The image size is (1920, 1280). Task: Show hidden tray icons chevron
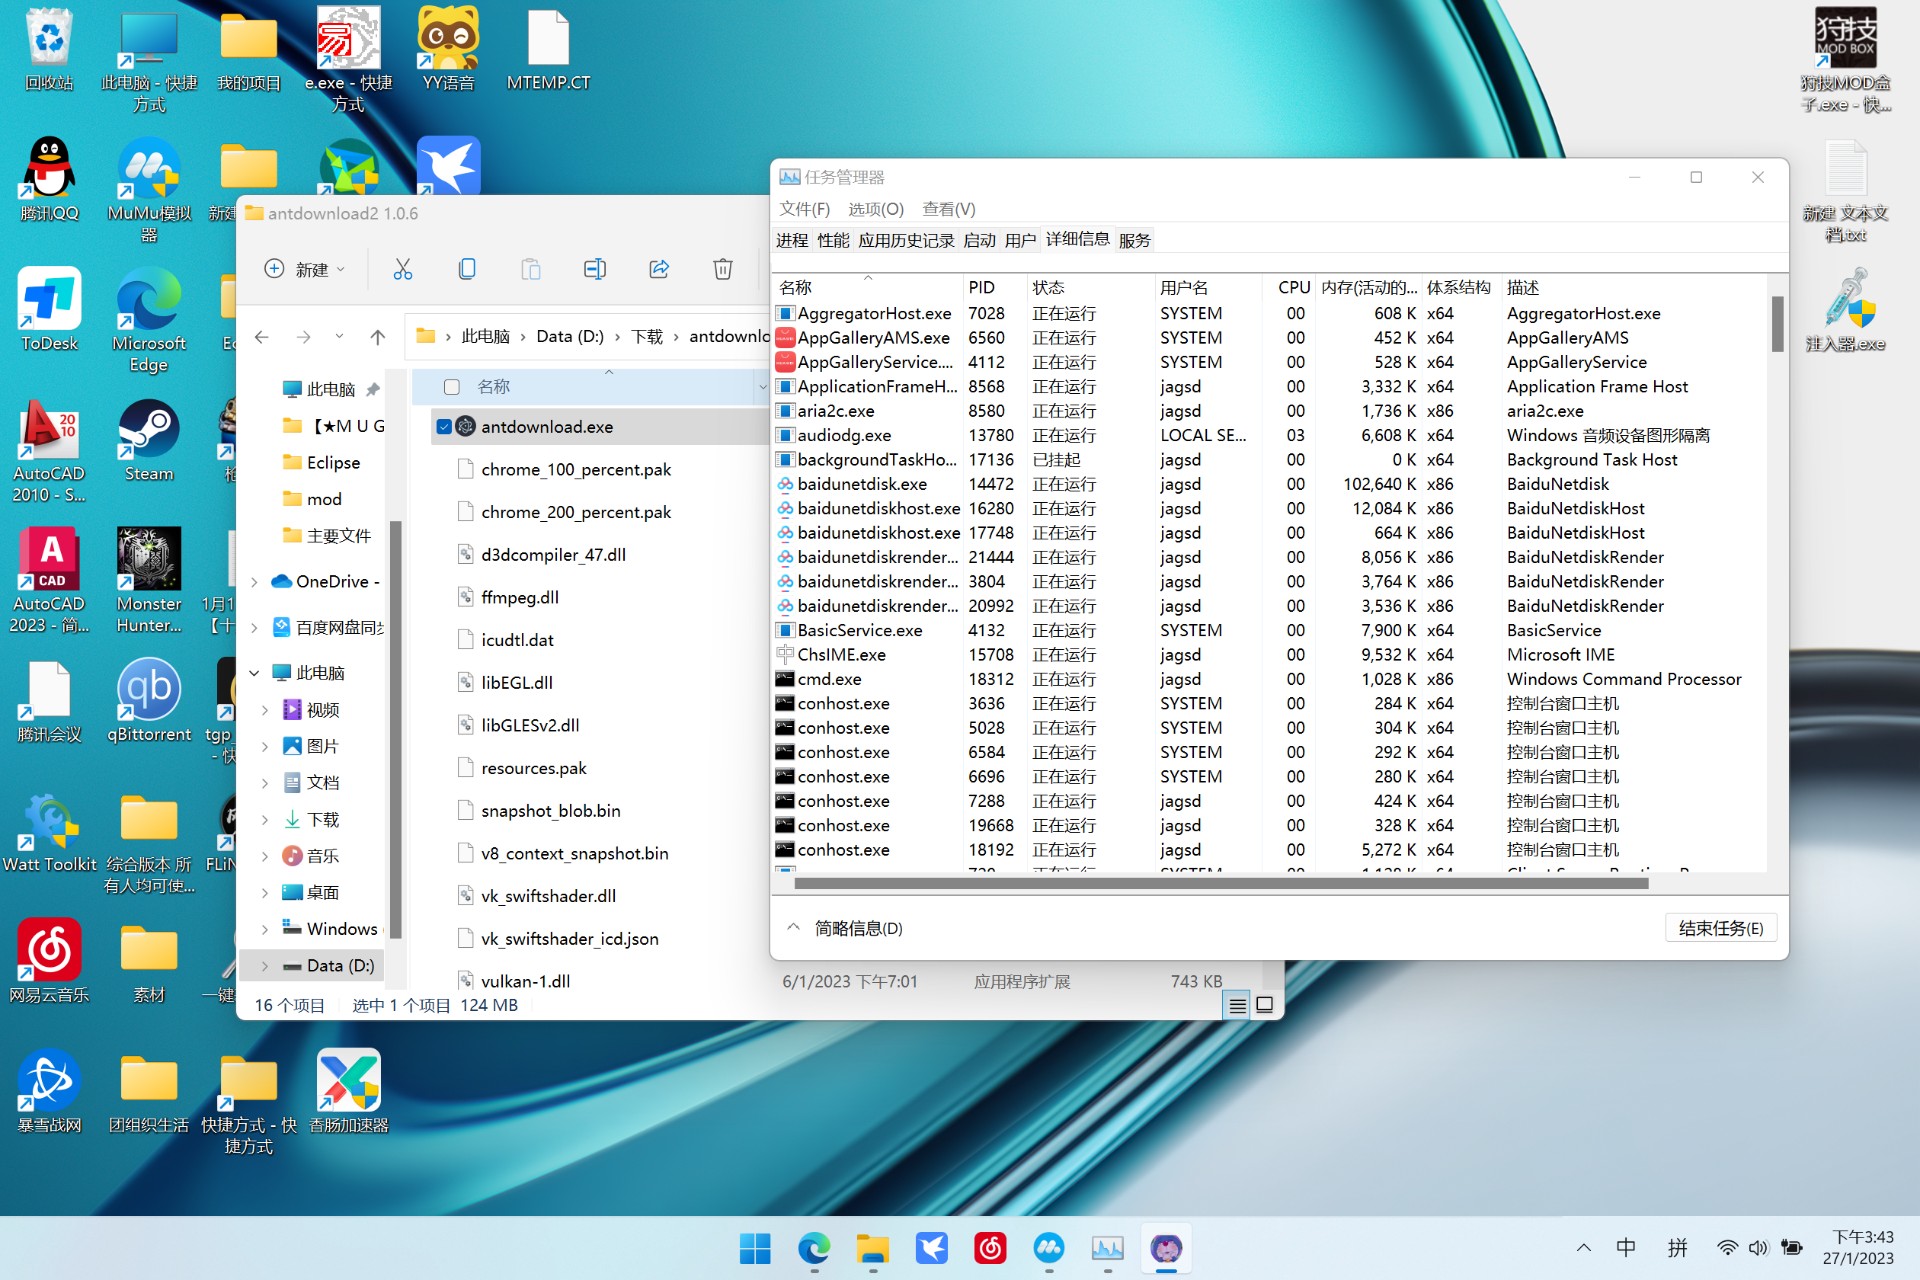click(1584, 1247)
